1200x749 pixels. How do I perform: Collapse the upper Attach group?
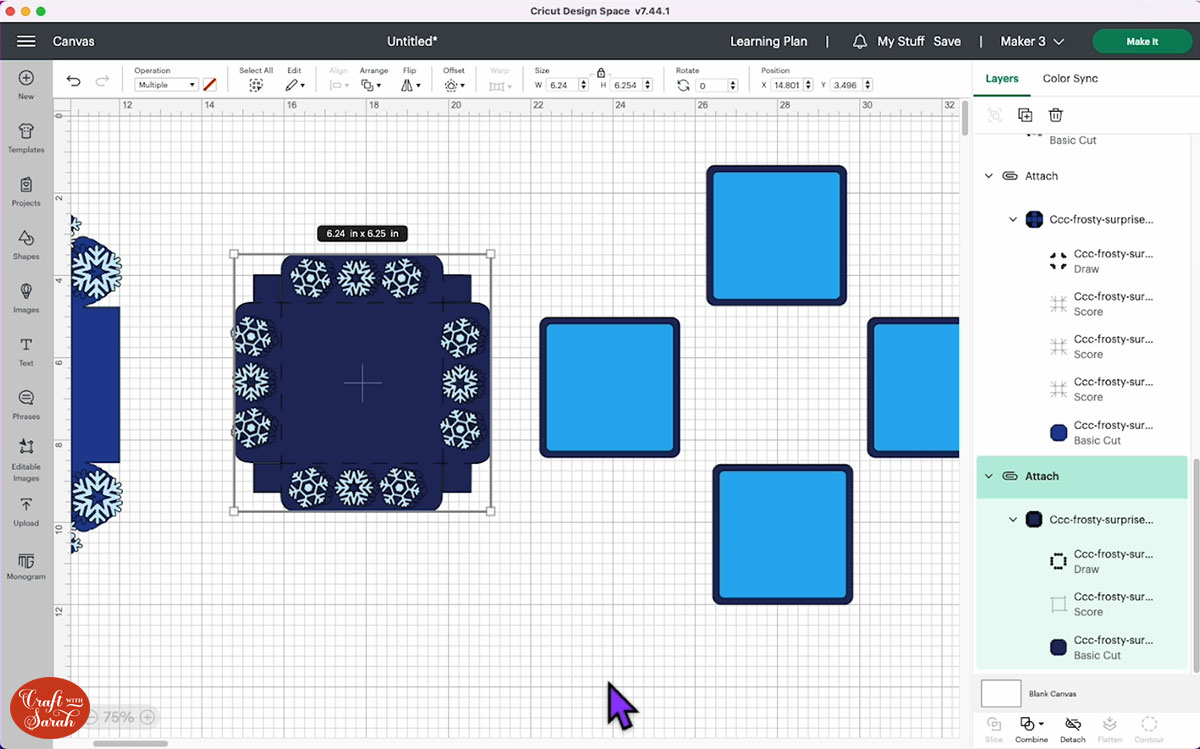(x=989, y=176)
